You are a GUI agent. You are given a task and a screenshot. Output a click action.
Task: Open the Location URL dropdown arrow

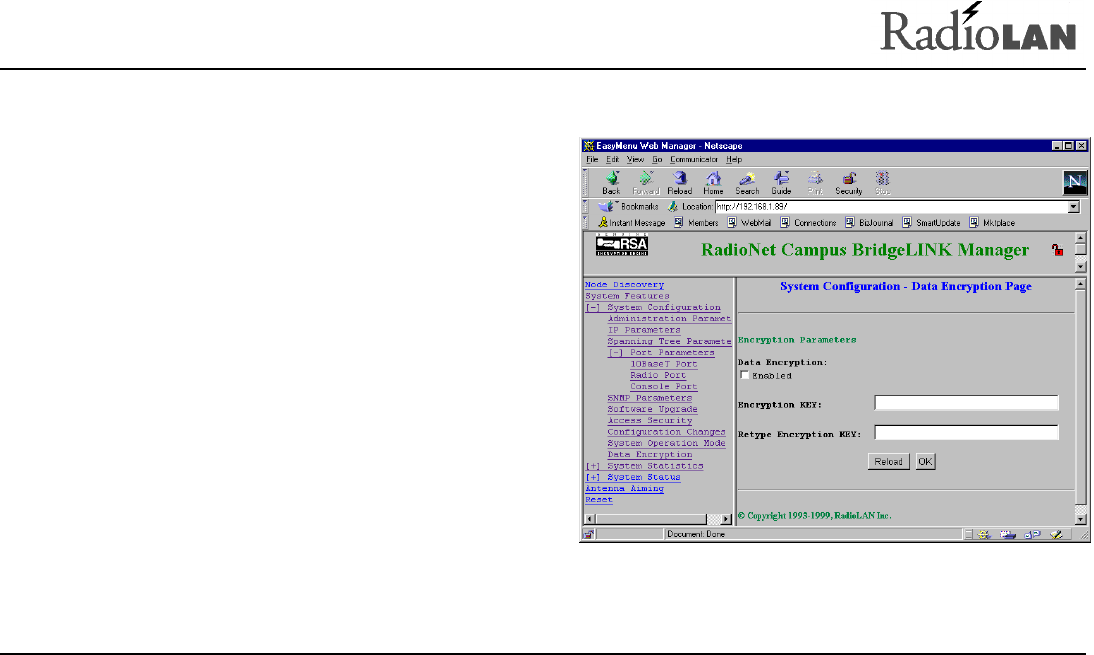coord(1073,207)
